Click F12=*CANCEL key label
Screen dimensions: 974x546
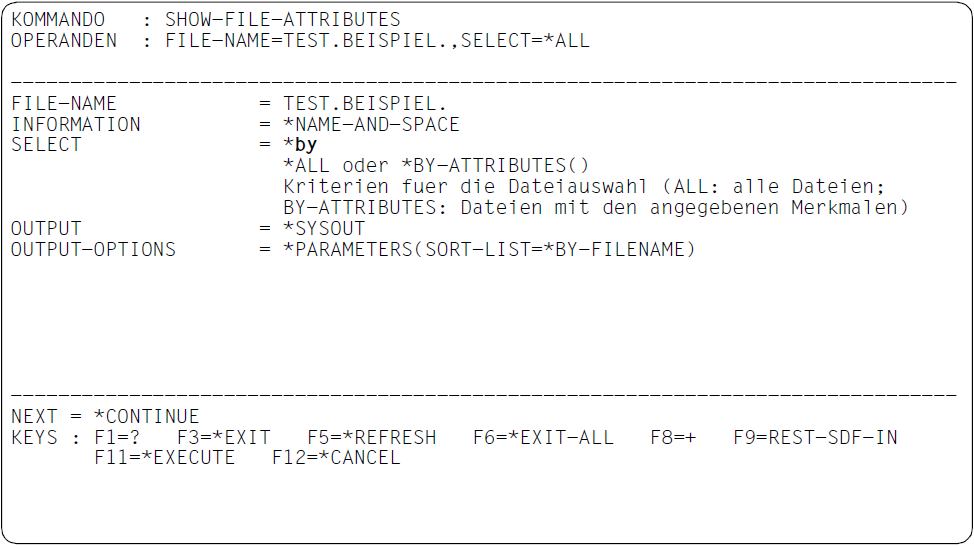pos(336,458)
